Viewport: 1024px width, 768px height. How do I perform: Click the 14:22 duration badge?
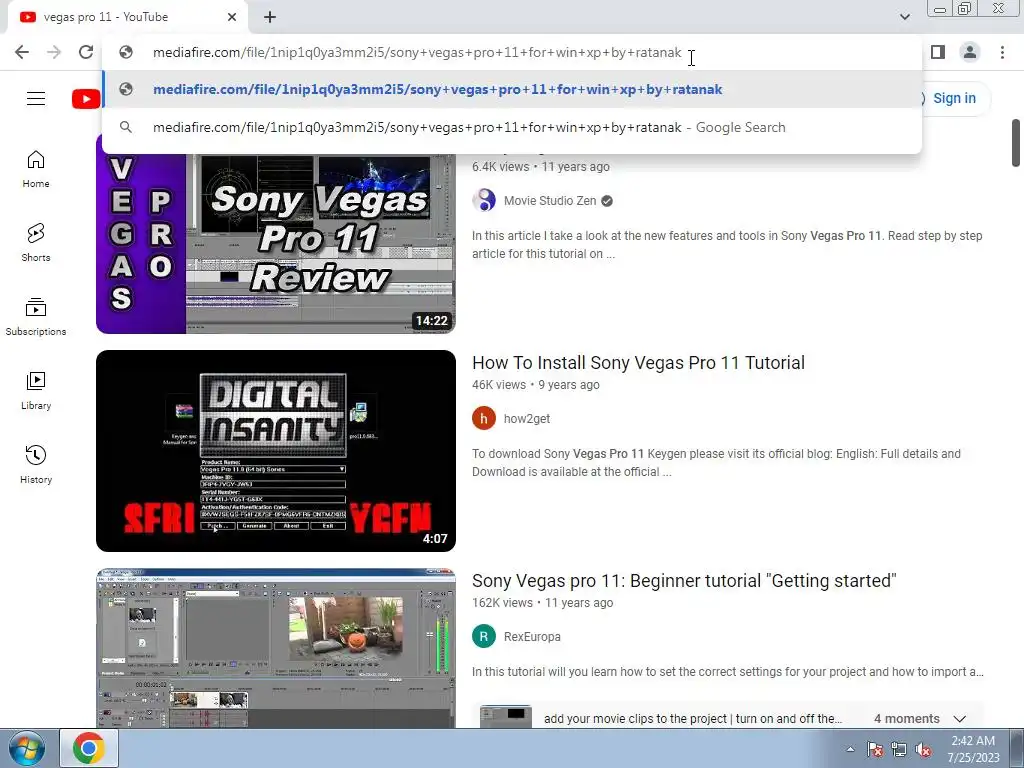pyautogui.click(x=432, y=321)
